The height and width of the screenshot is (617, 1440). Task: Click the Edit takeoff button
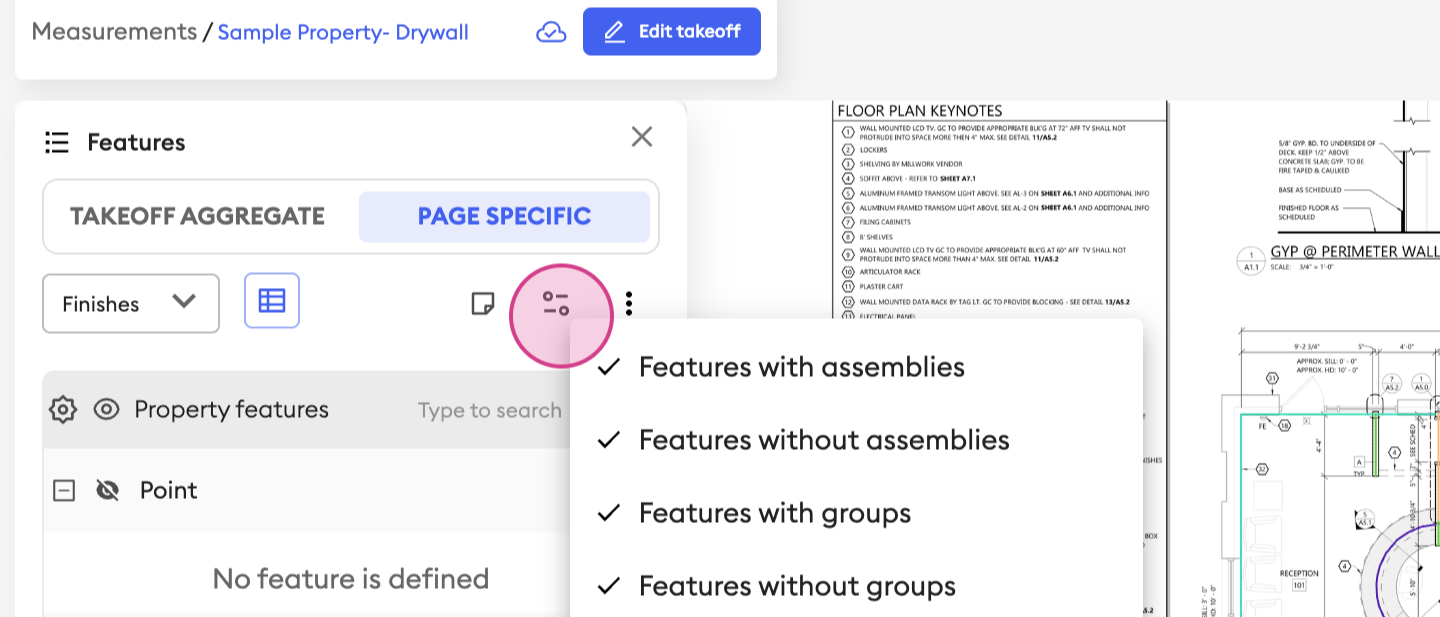click(x=672, y=32)
